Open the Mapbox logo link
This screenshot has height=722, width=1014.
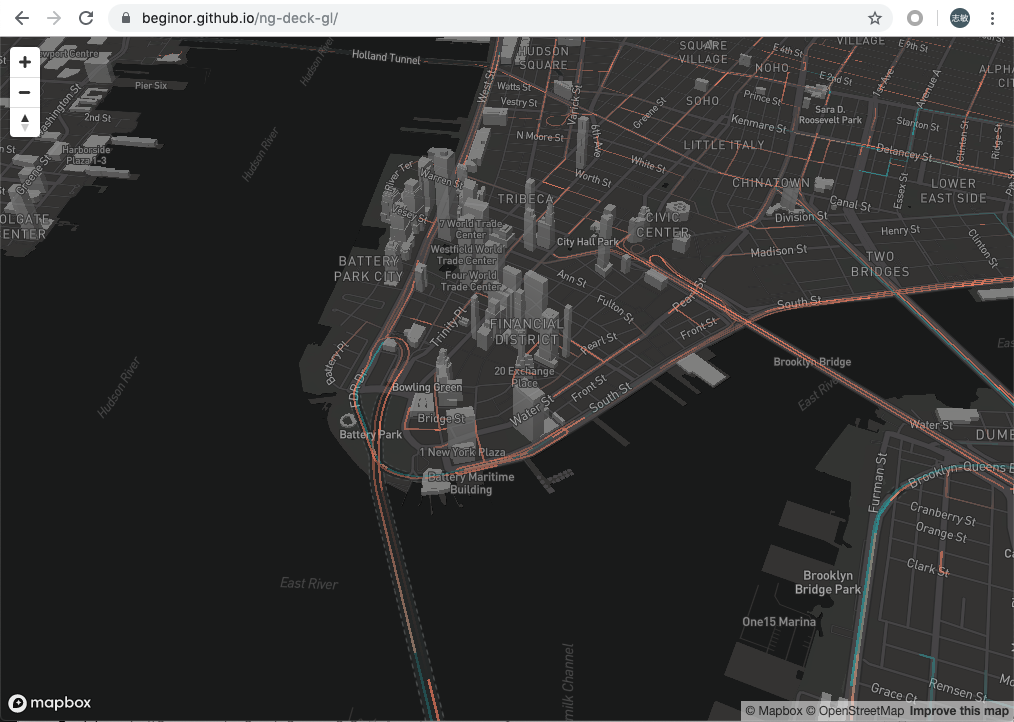point(50,703)
